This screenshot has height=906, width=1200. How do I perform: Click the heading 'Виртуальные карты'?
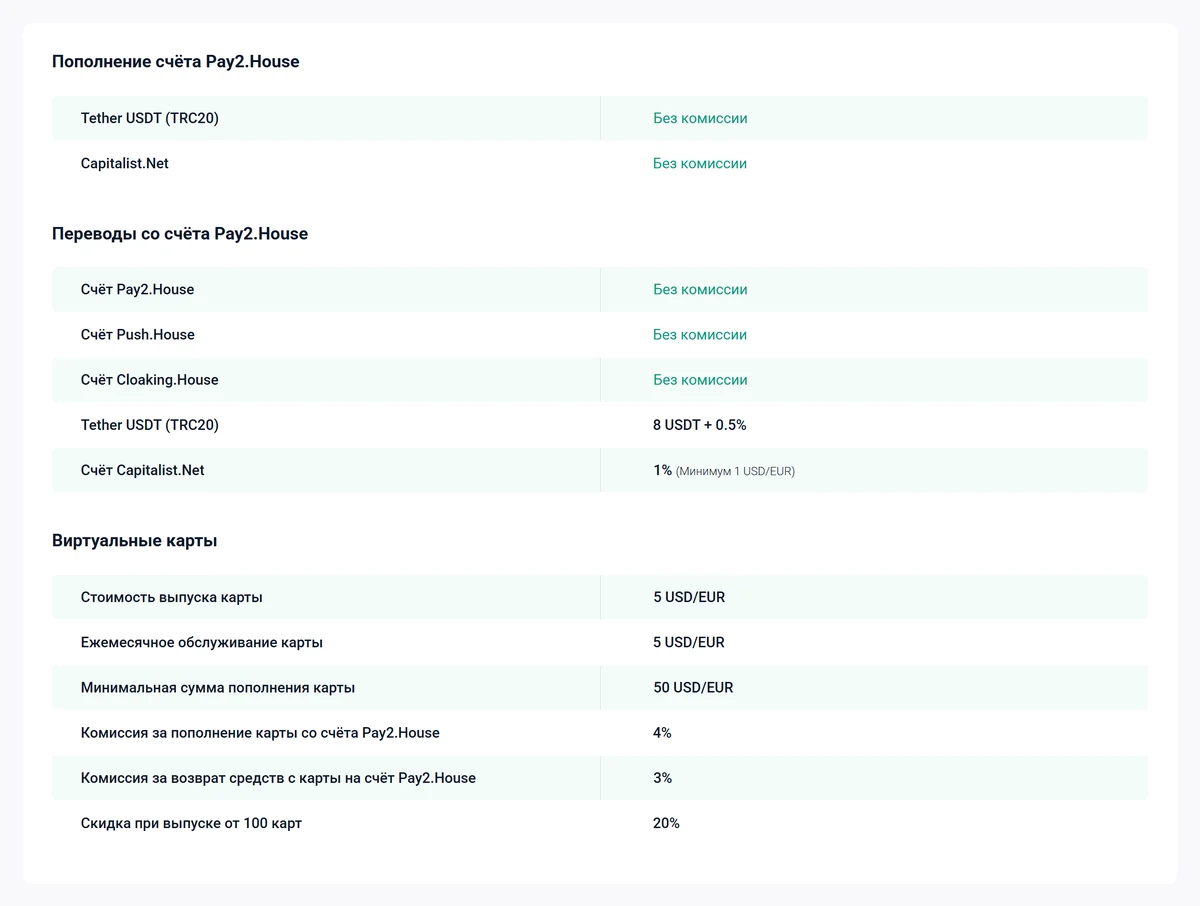coord(135,541)
